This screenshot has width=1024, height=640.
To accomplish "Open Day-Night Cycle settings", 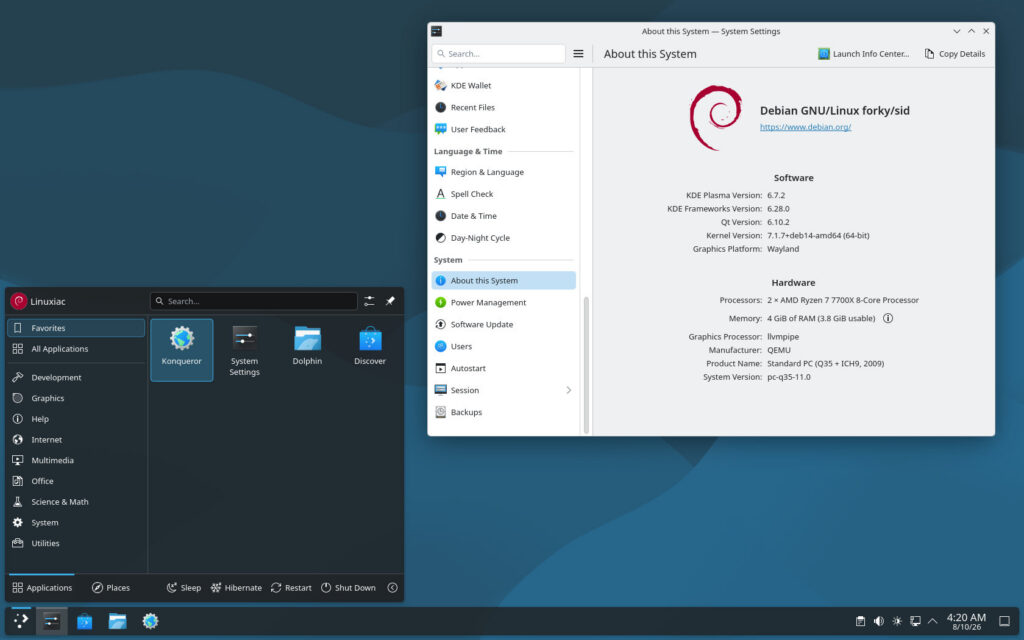I will tap(504, 238).
